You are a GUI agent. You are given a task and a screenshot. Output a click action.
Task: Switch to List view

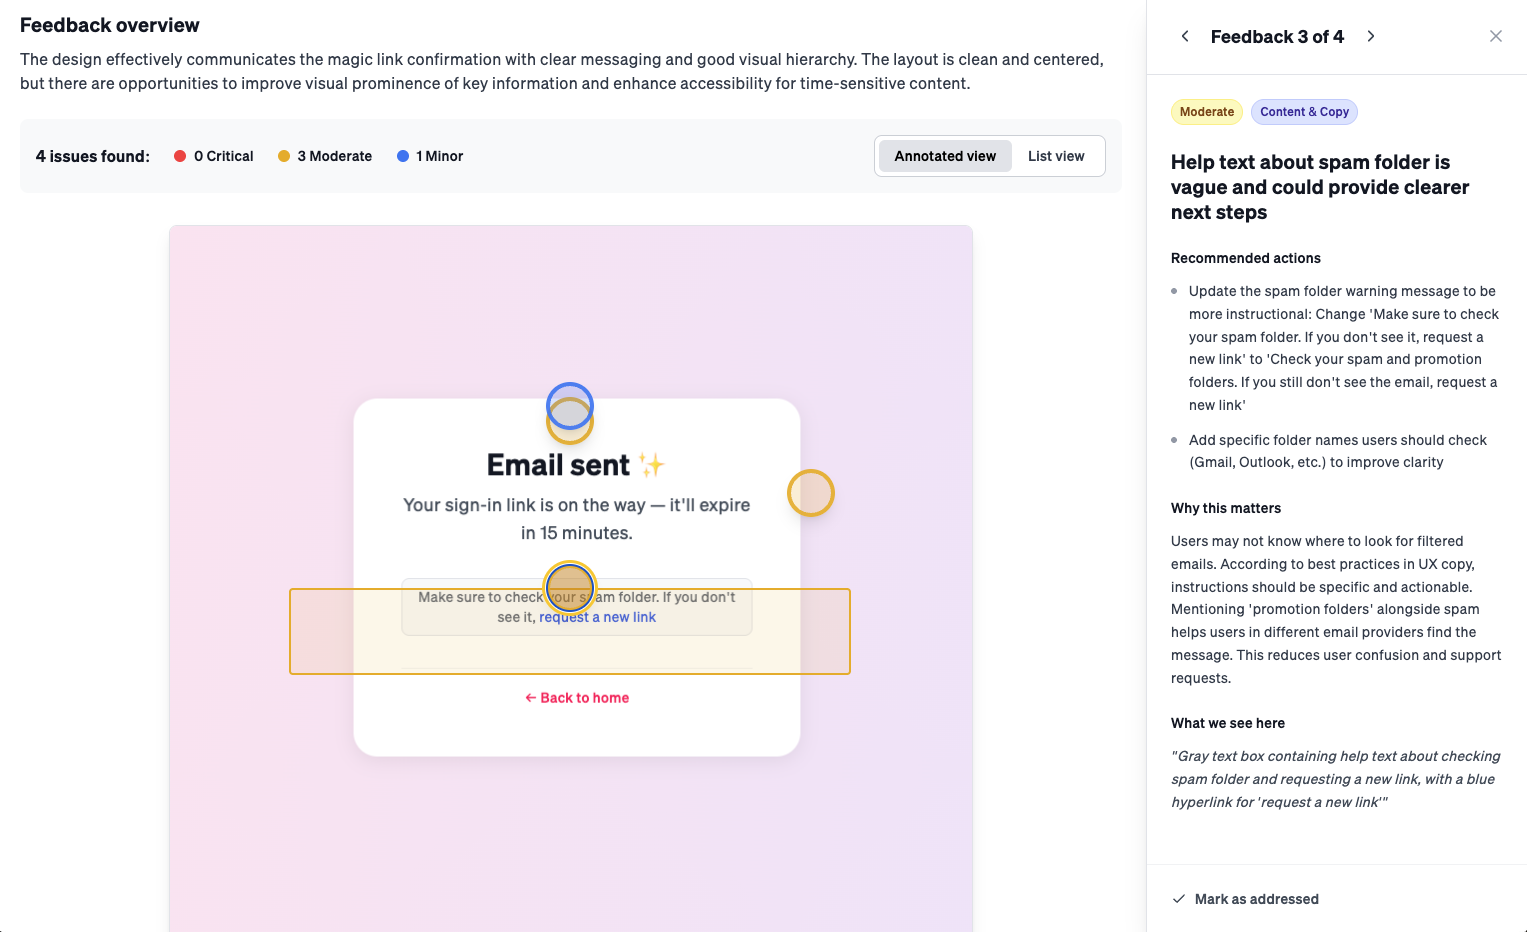click(1056, 156)
